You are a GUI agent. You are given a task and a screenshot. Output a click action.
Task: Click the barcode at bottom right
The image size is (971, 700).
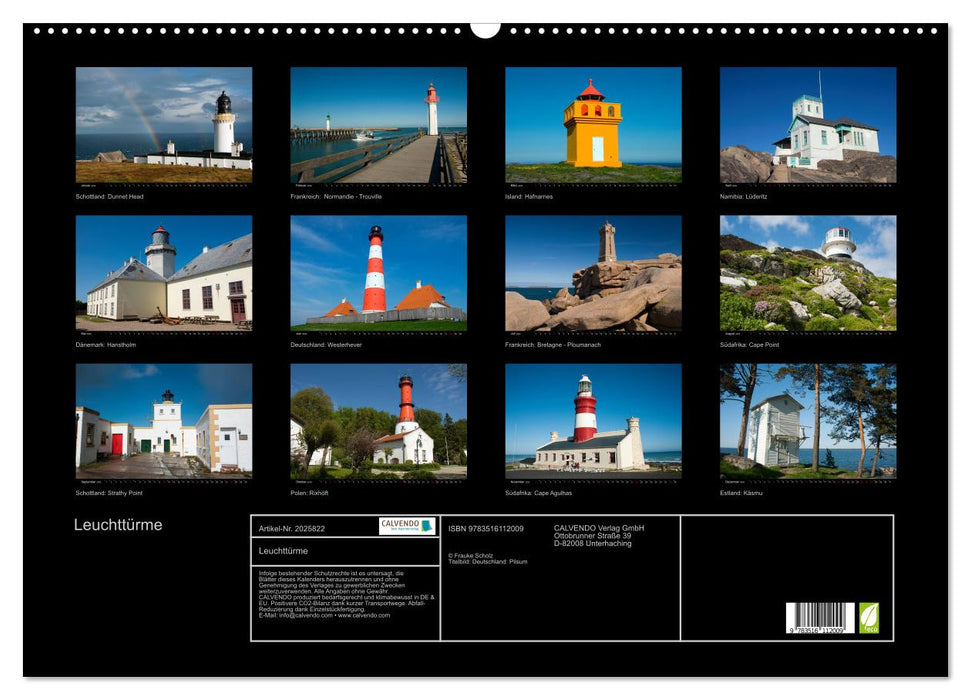[x=819, y=619]
